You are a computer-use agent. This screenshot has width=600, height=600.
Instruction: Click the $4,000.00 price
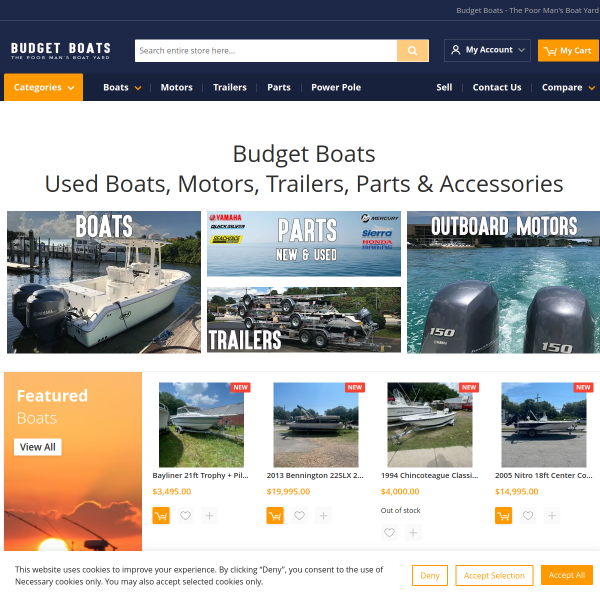tap(400, 491)
